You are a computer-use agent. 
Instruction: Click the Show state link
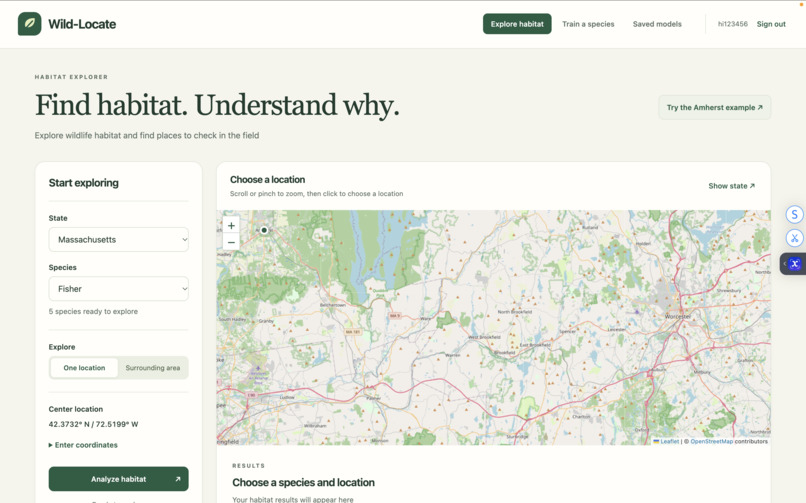pos(731,186)
